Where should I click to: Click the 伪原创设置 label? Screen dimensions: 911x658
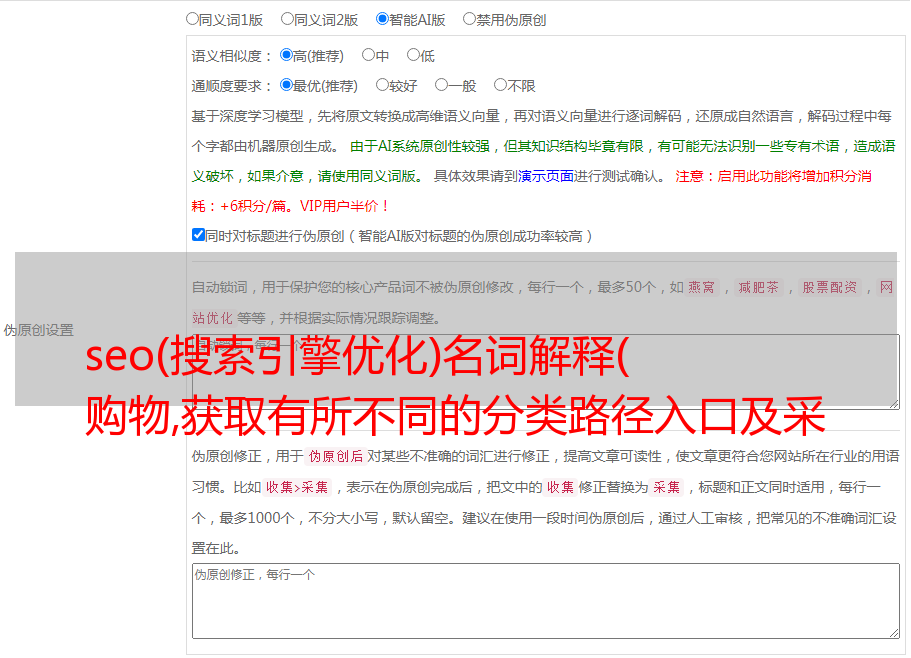tap(39, 330)
